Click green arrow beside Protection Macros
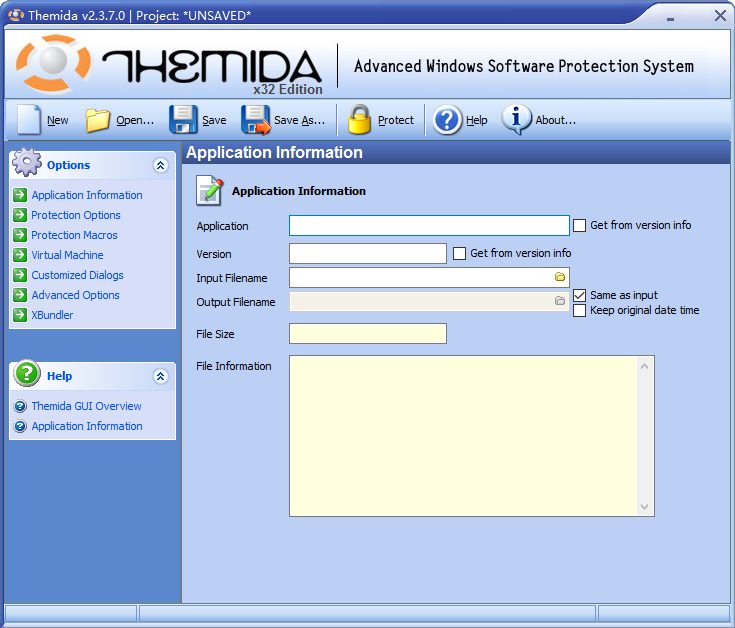The height and width of the screenshot is (628, 735). [20, 235]
